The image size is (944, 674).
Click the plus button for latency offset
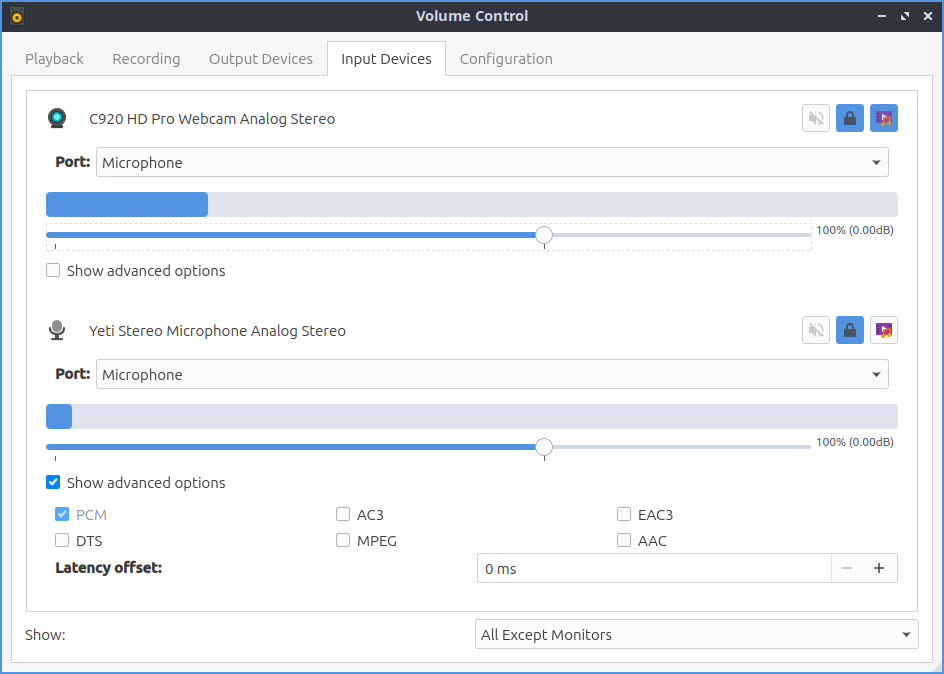click(879, 568)
